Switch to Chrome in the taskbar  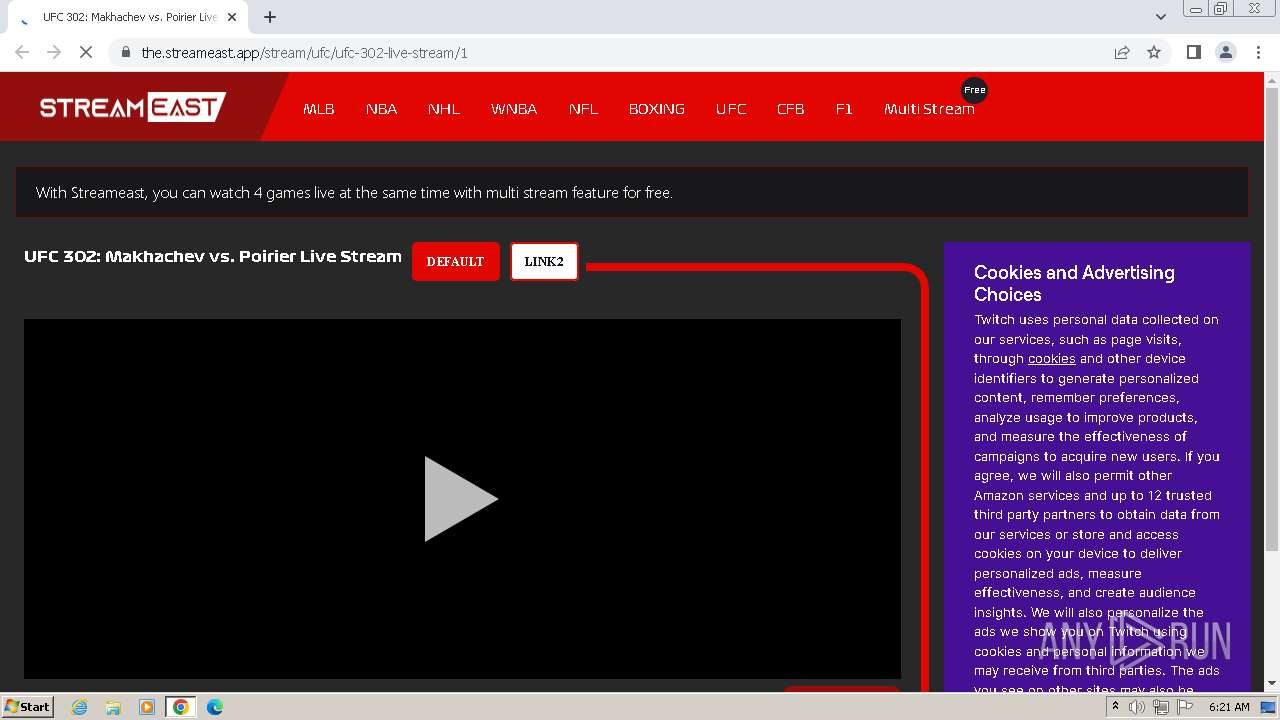[181, 707]
